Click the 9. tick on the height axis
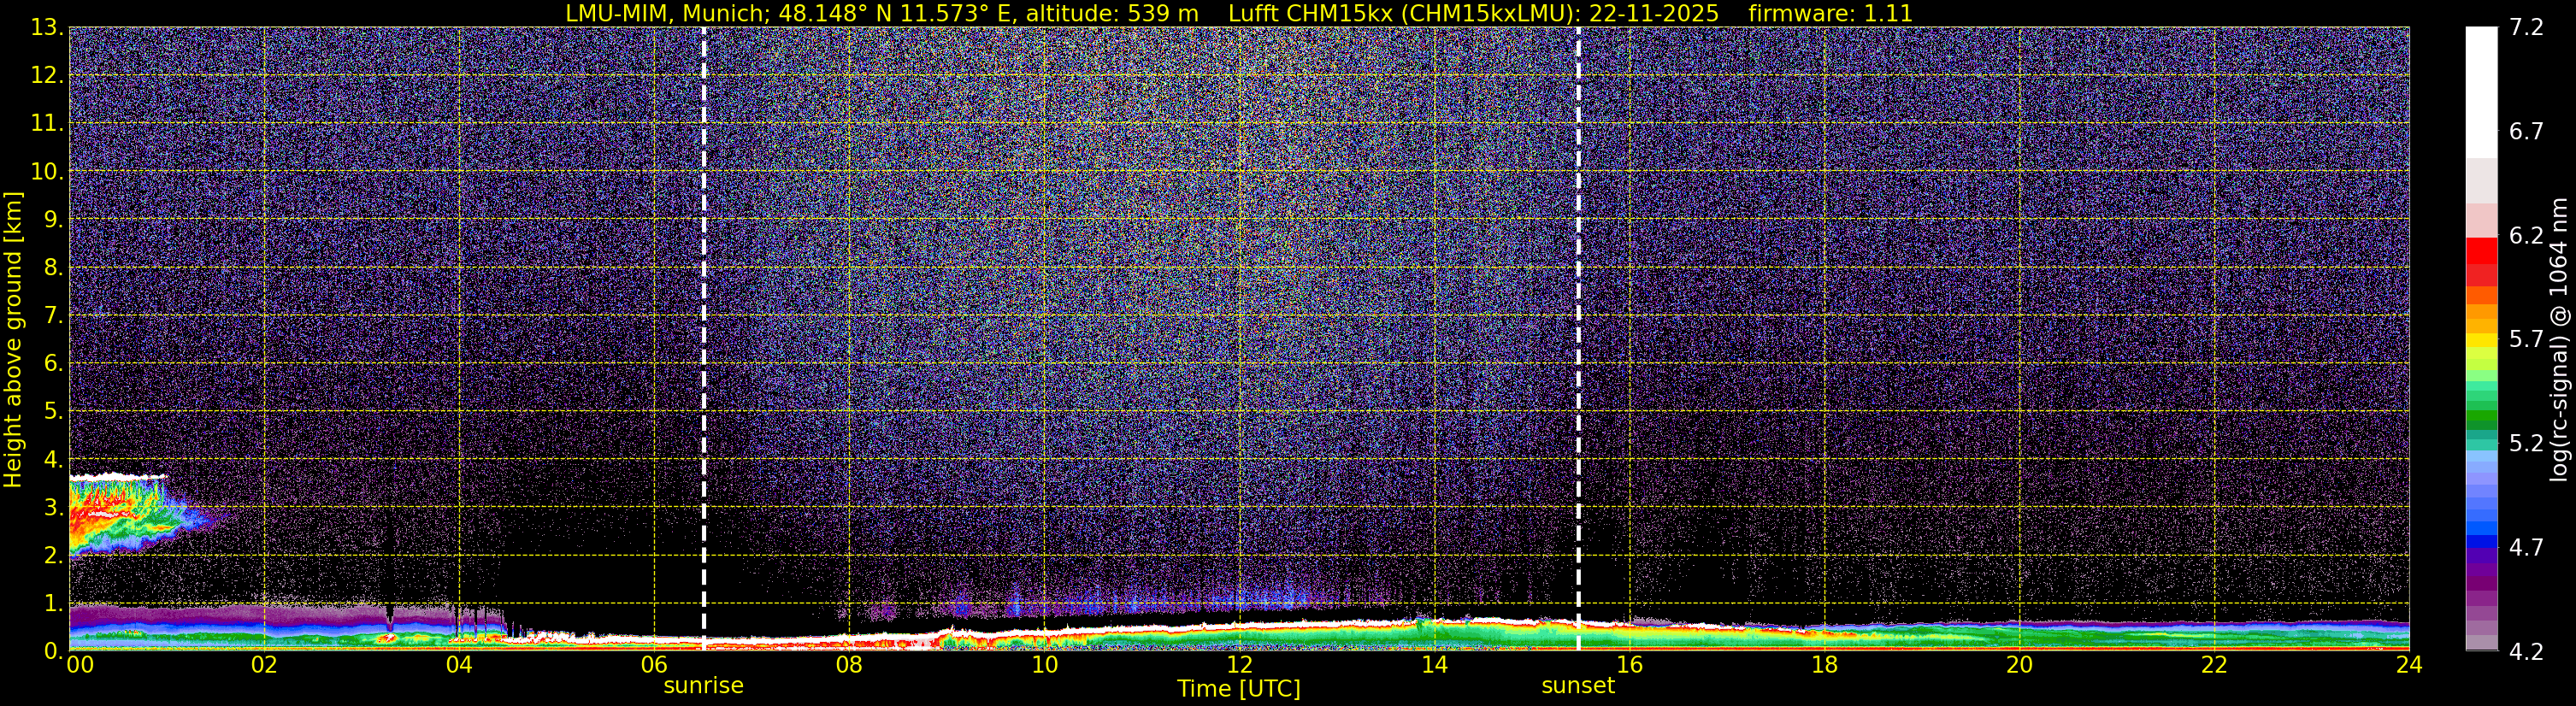 [53, 219]
